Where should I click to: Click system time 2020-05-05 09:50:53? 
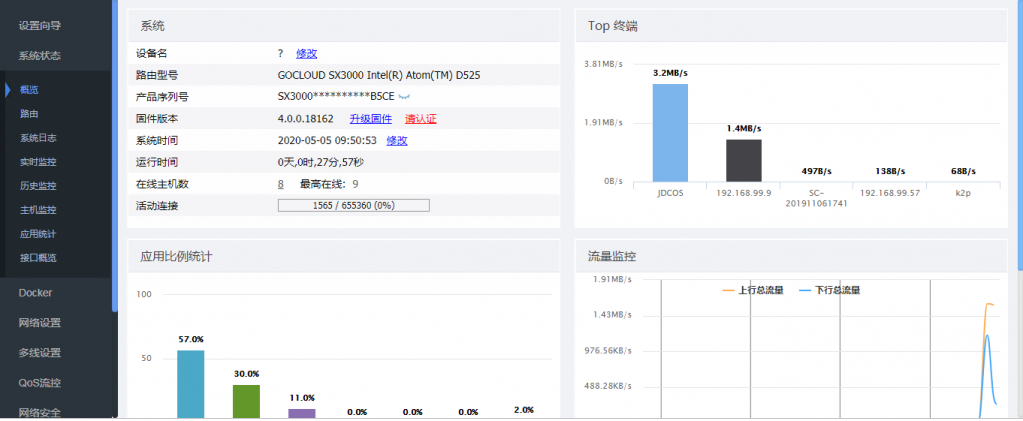[x=327, y=140]
